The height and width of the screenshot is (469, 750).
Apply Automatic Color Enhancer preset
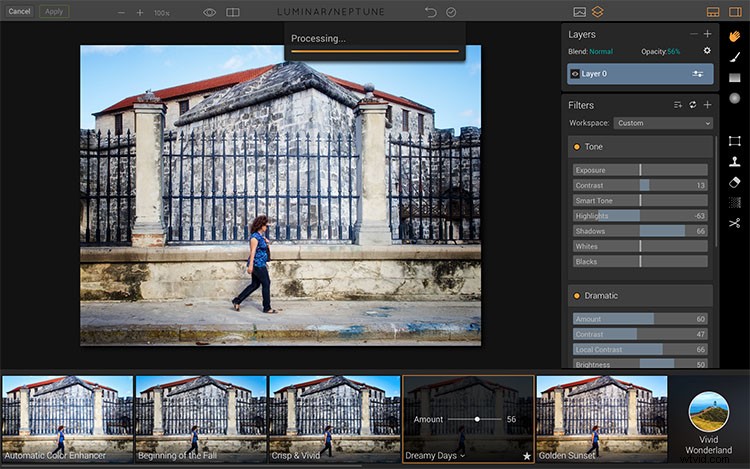(x=67, y=419)
